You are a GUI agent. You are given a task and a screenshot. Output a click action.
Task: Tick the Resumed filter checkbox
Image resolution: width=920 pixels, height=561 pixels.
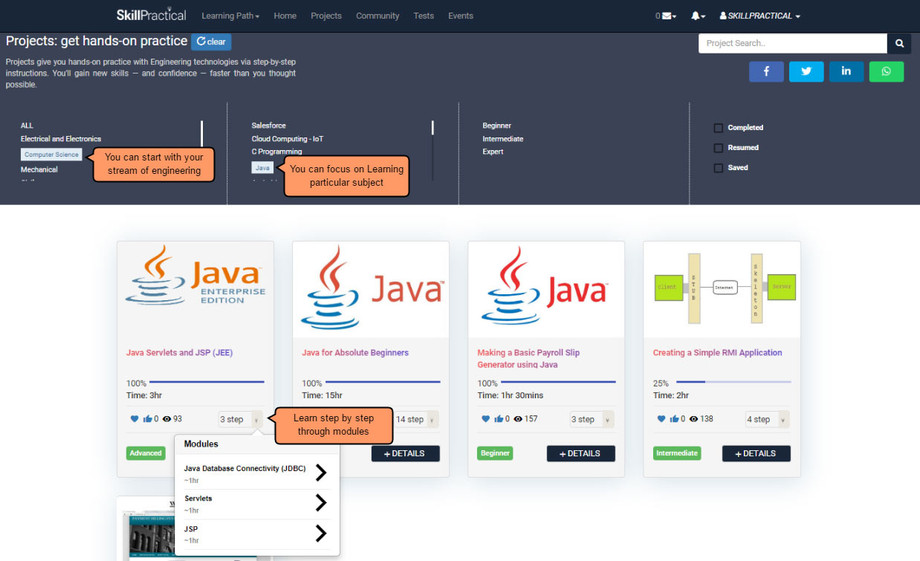tap(718, 148)
